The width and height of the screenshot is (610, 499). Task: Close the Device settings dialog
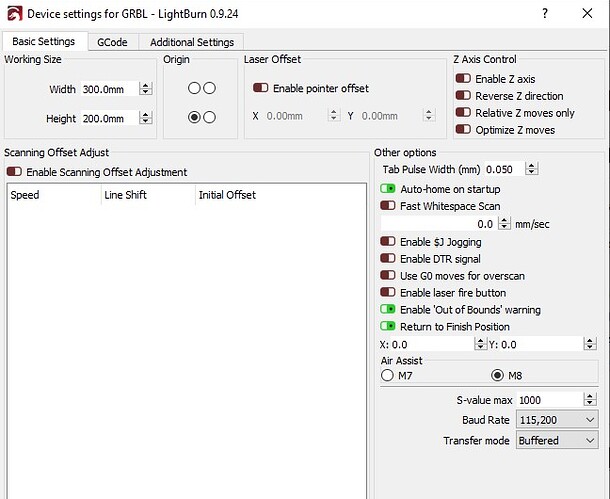coord(587,14)
